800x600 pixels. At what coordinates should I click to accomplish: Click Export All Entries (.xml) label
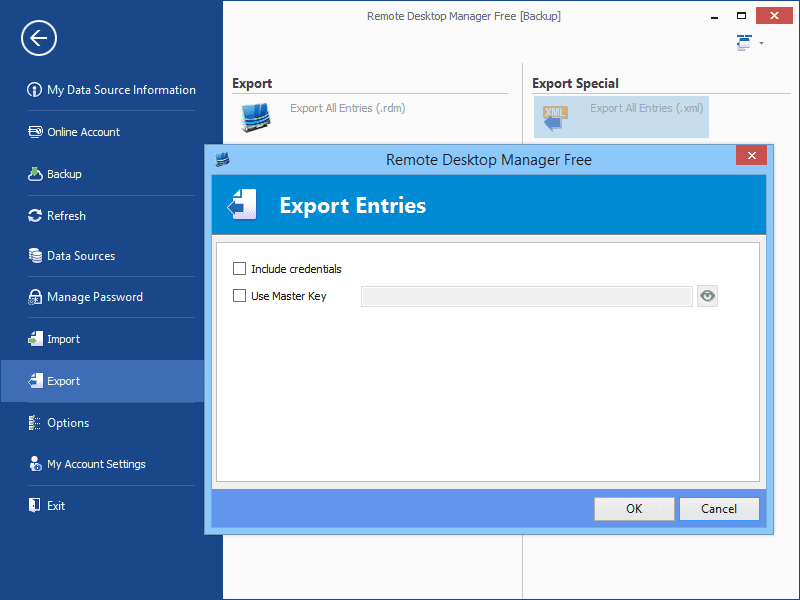[647, 108]
